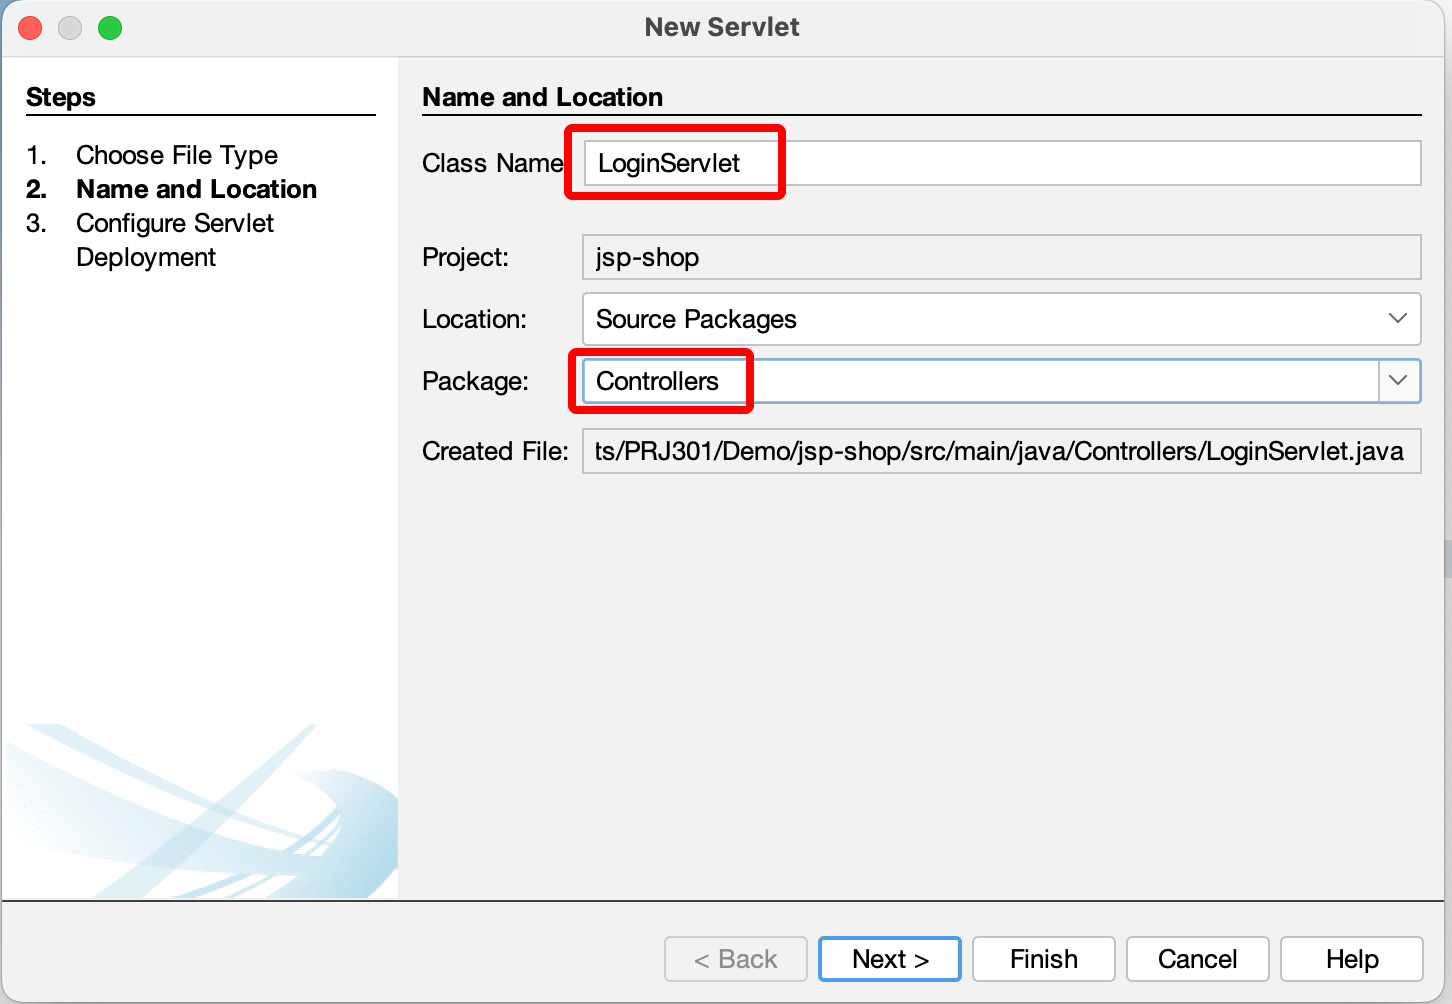Open Help for the wizard
Screen dimensions: 1452x1004
[x=1352, y=959]
